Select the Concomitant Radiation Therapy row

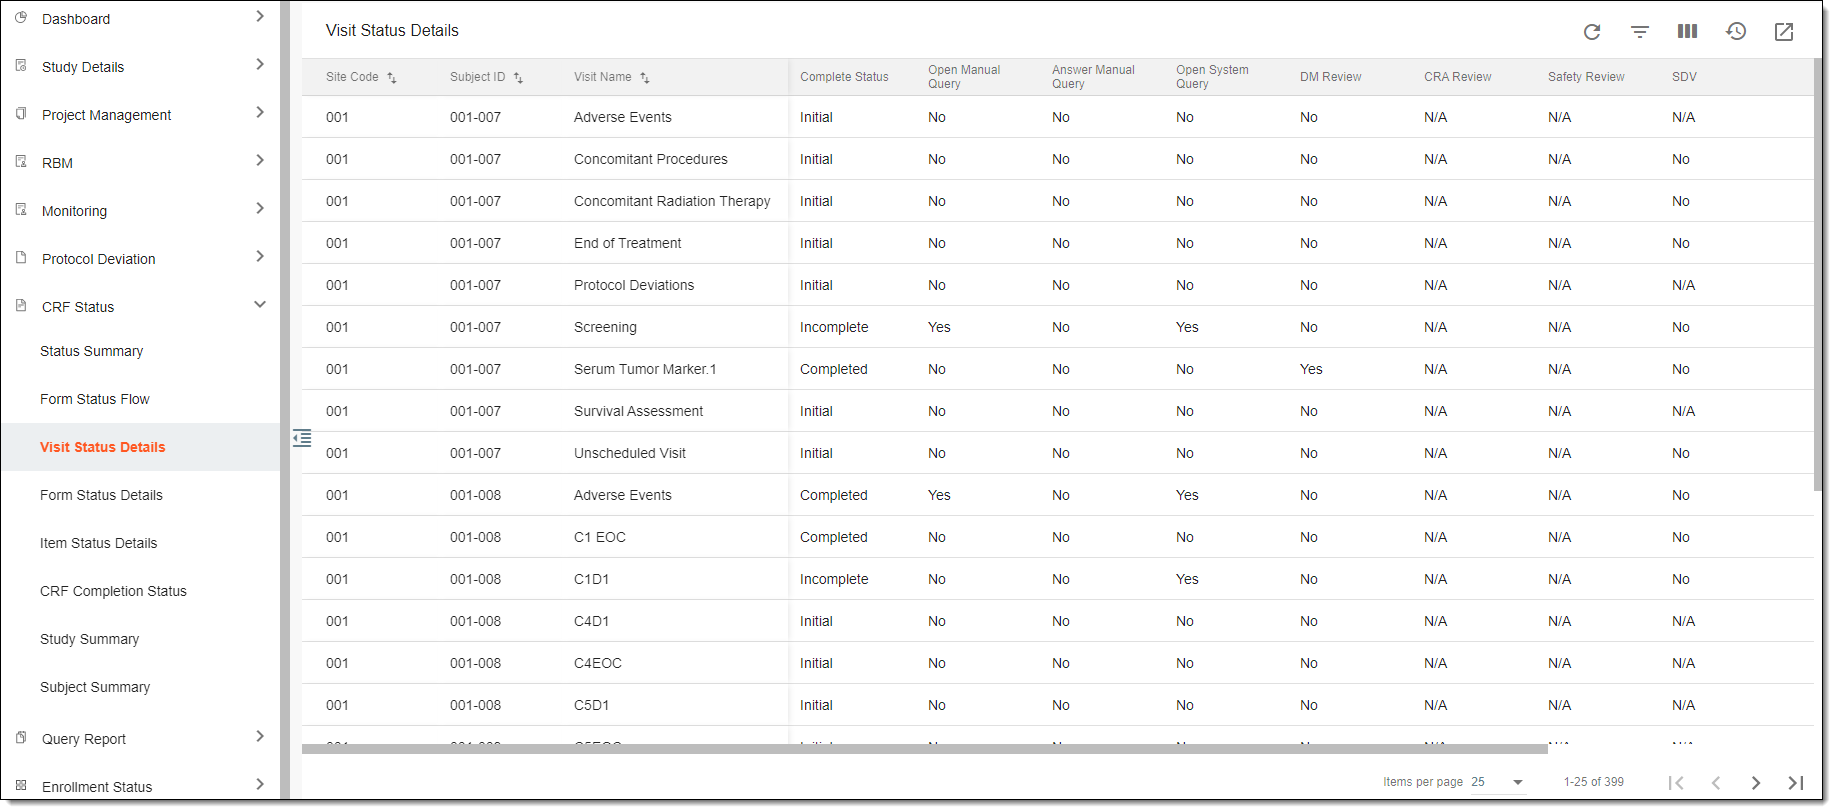(1057, 201)
